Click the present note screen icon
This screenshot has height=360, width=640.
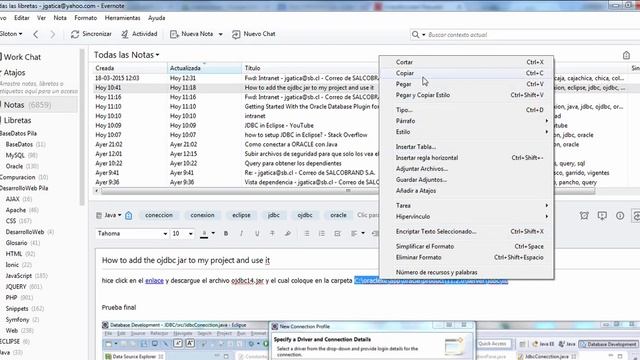pos(602,216)
